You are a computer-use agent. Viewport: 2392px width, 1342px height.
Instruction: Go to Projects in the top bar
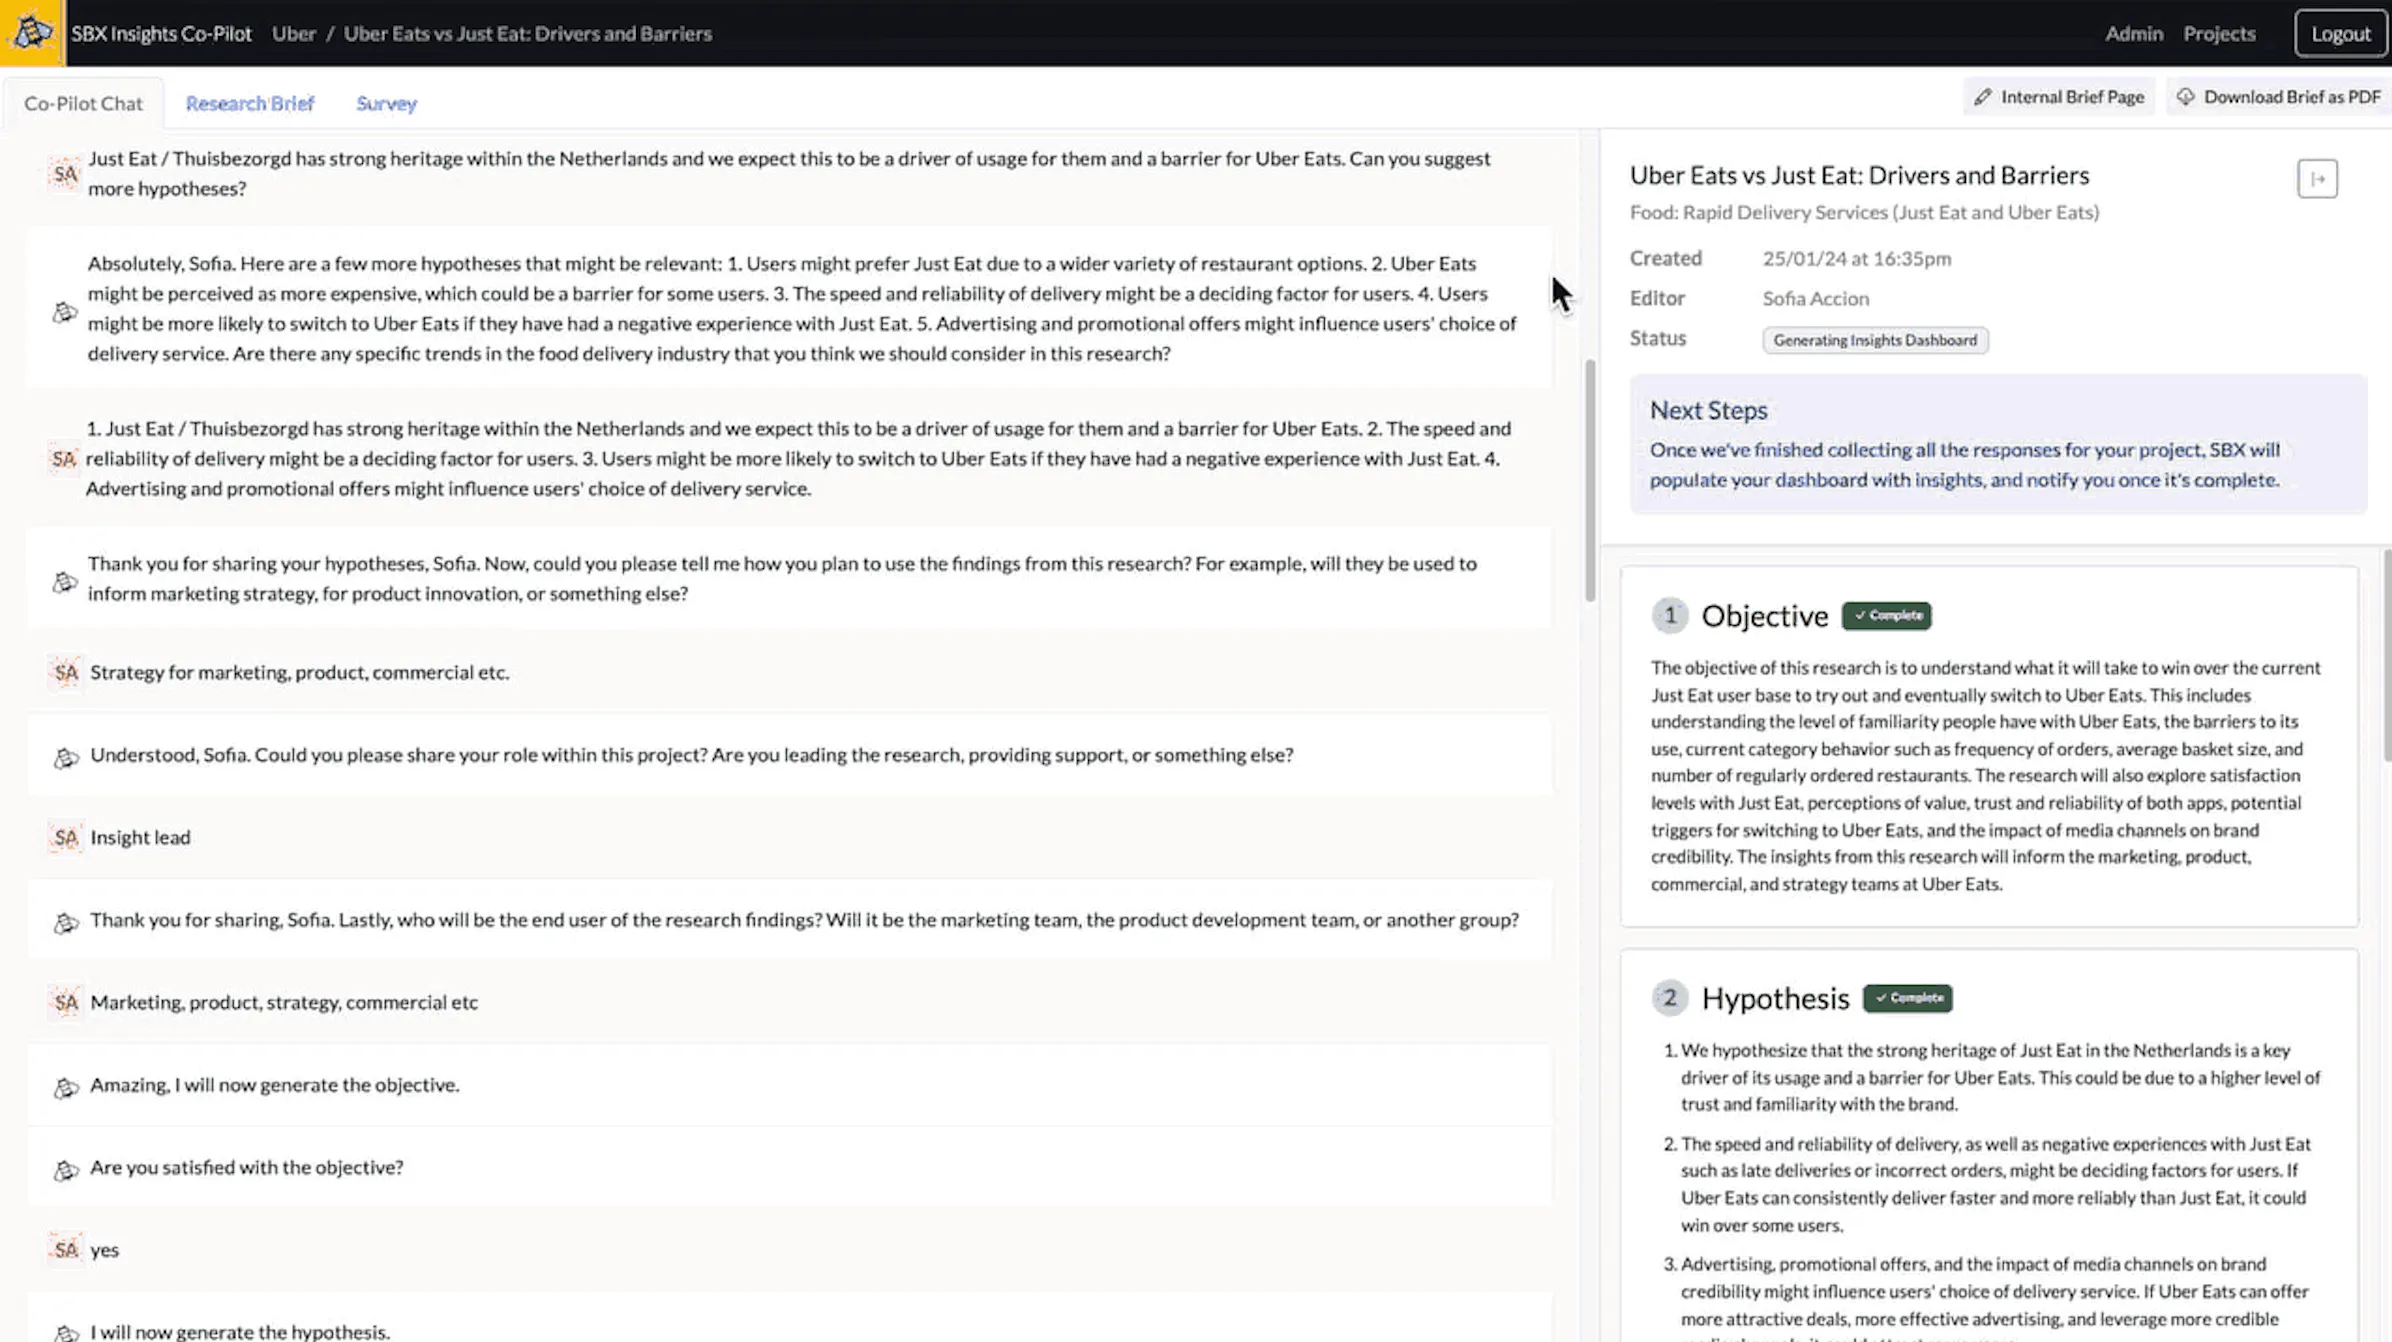tap(2219, 33)
